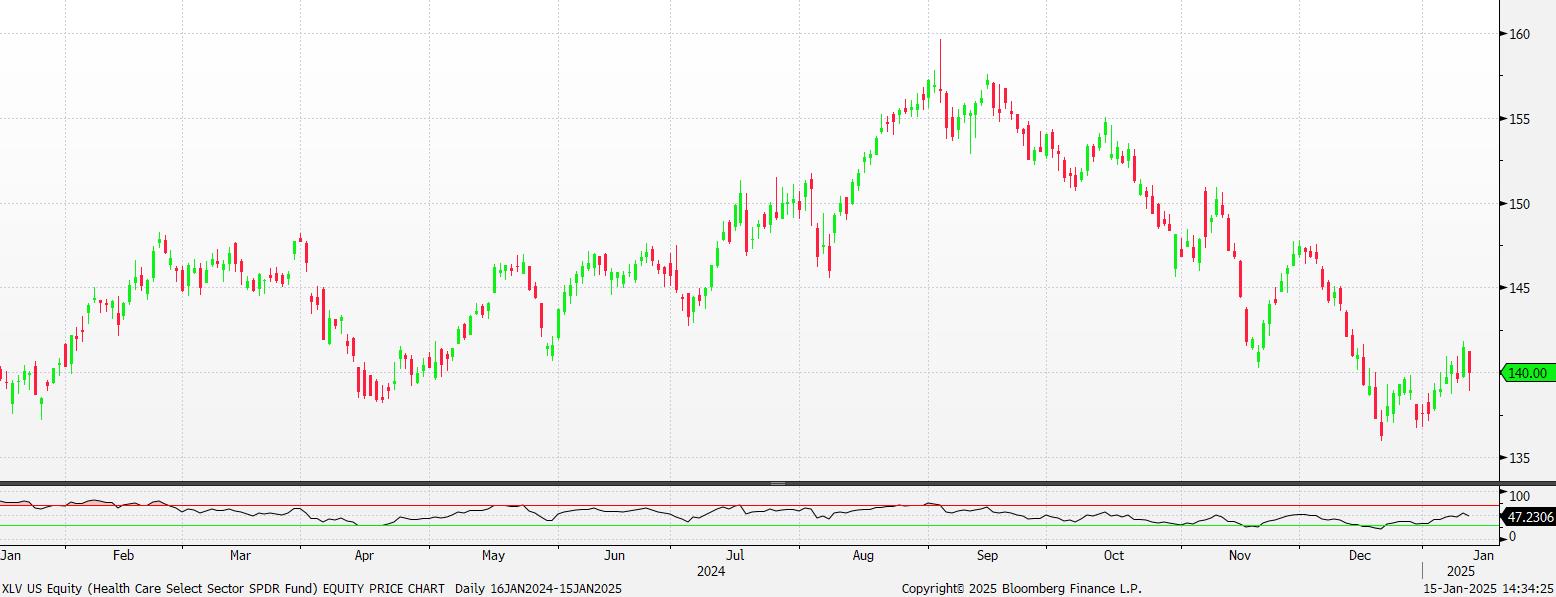Image resolution: width=1556 pixels, height=597 pixels.
Task: Grab the panel splitter grip above RSI pane
Action: [778, 484]
